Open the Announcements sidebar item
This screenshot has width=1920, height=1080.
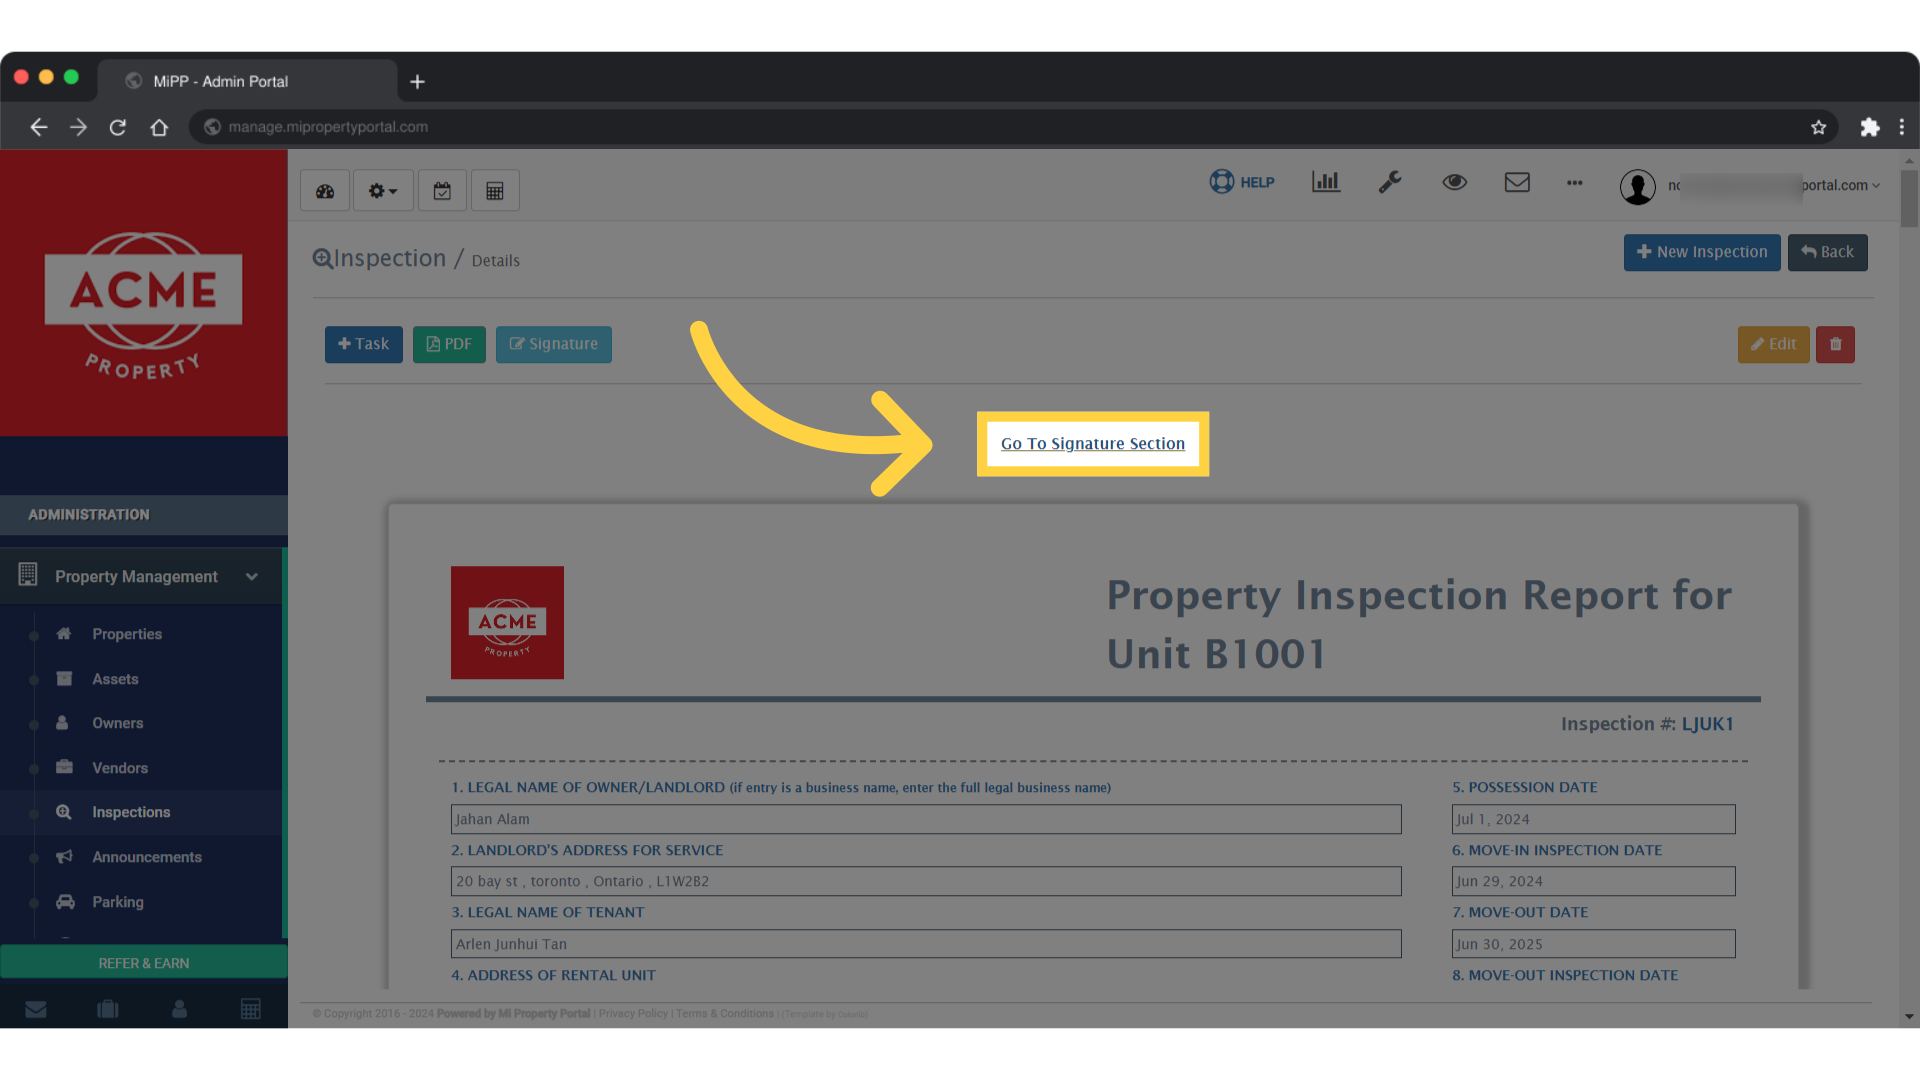147,857
